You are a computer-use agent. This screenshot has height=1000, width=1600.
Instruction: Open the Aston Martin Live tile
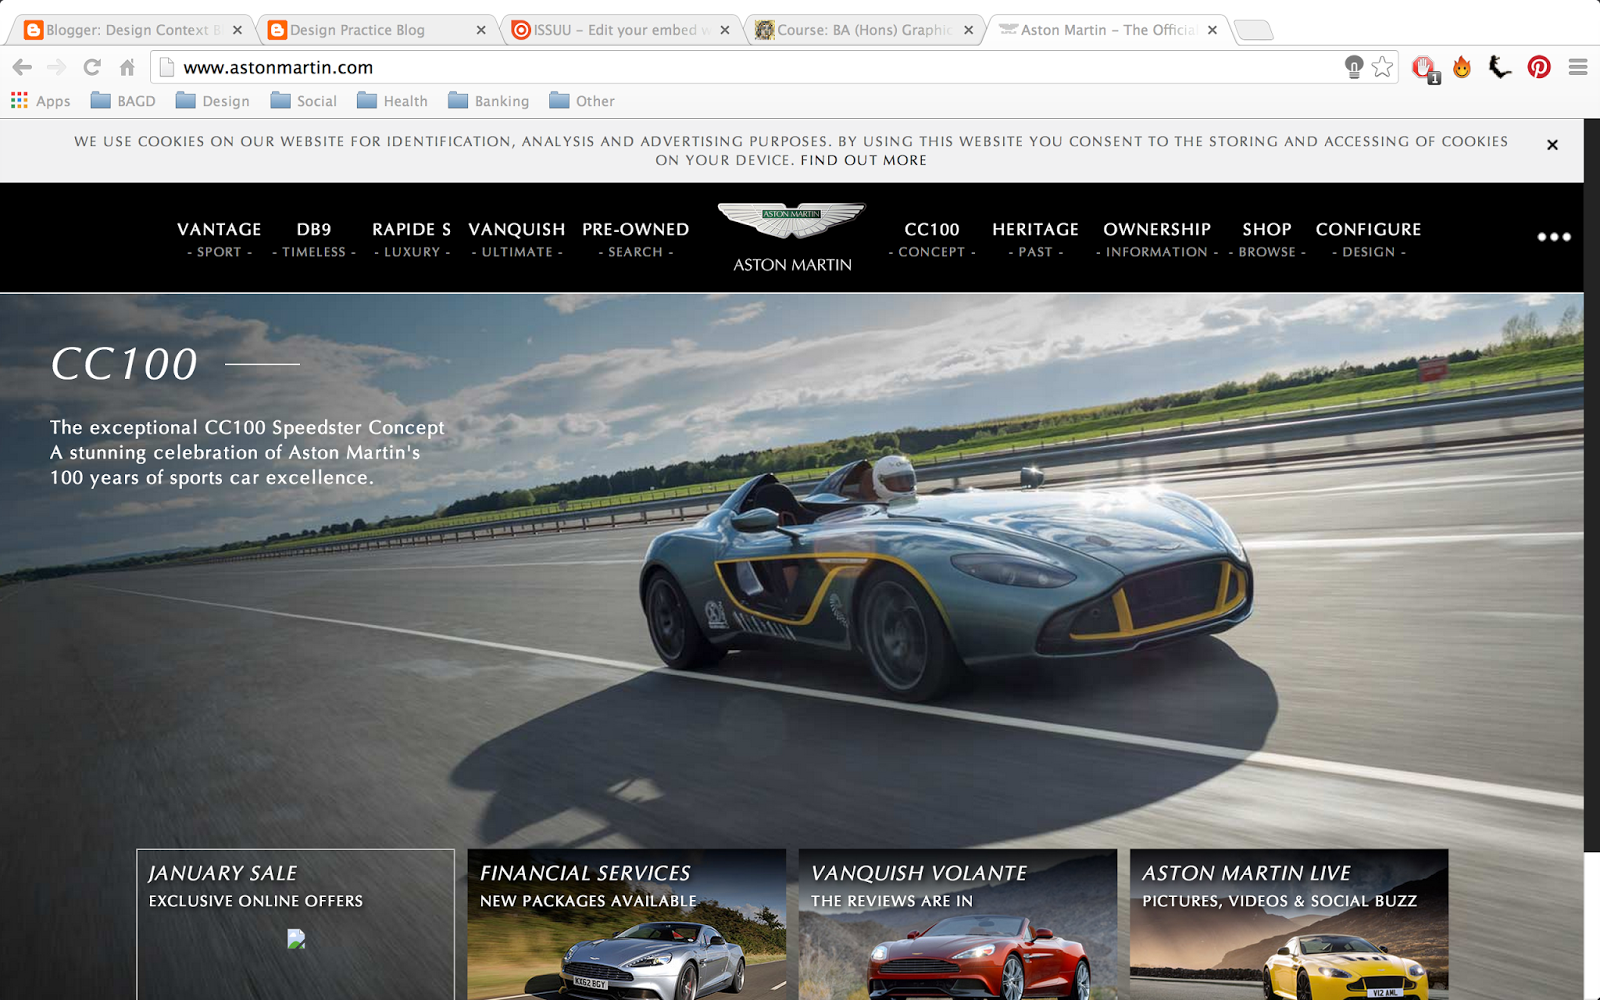pyautogui.click(x=1289, y=924)
